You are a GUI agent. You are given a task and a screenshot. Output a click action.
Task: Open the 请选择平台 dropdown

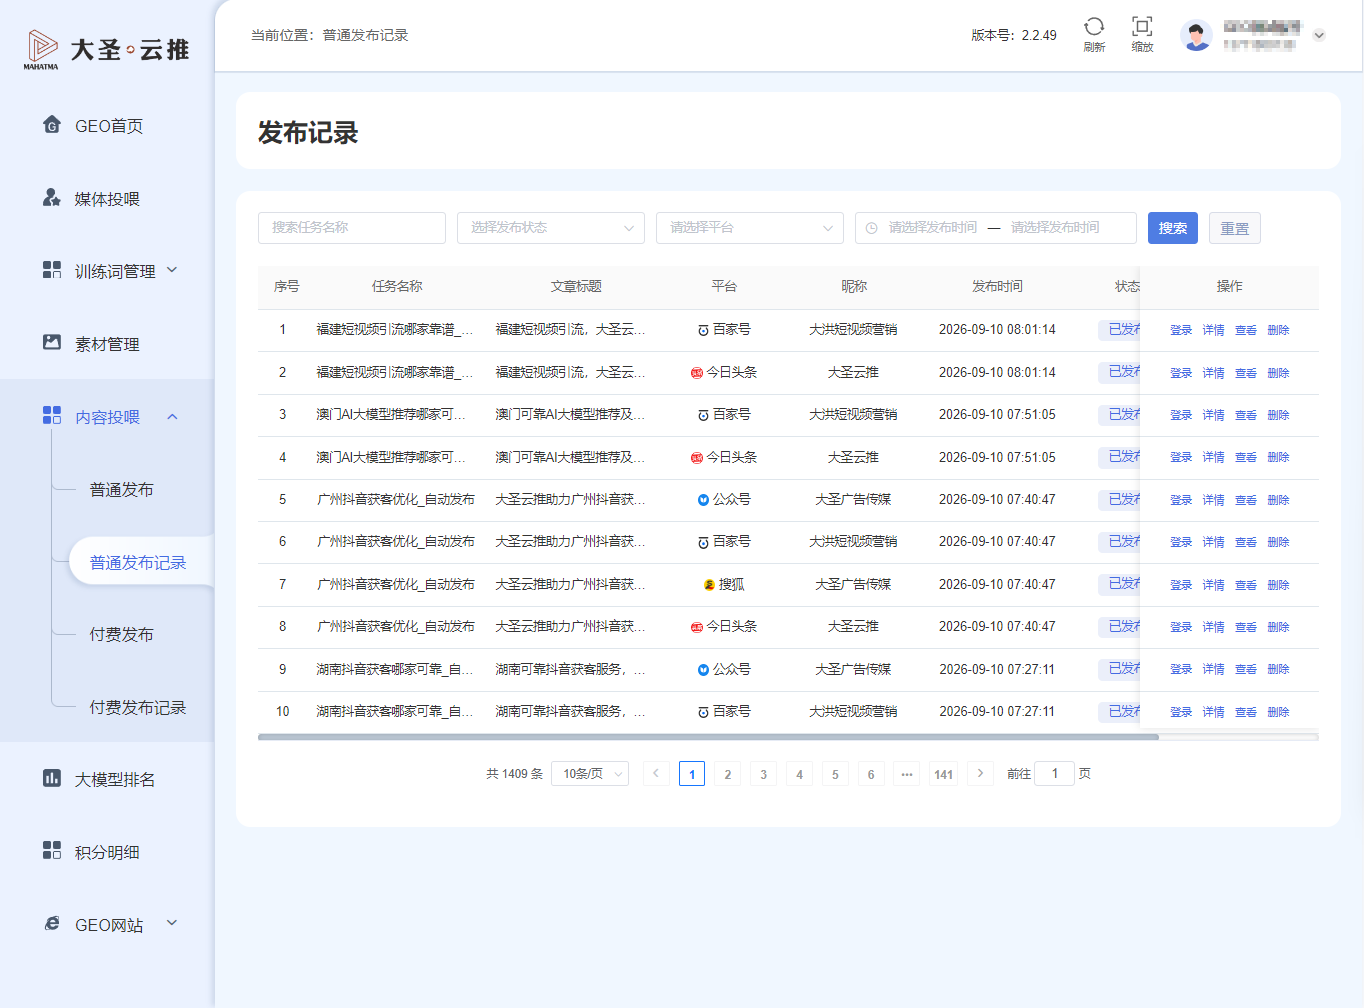point(750,228)
